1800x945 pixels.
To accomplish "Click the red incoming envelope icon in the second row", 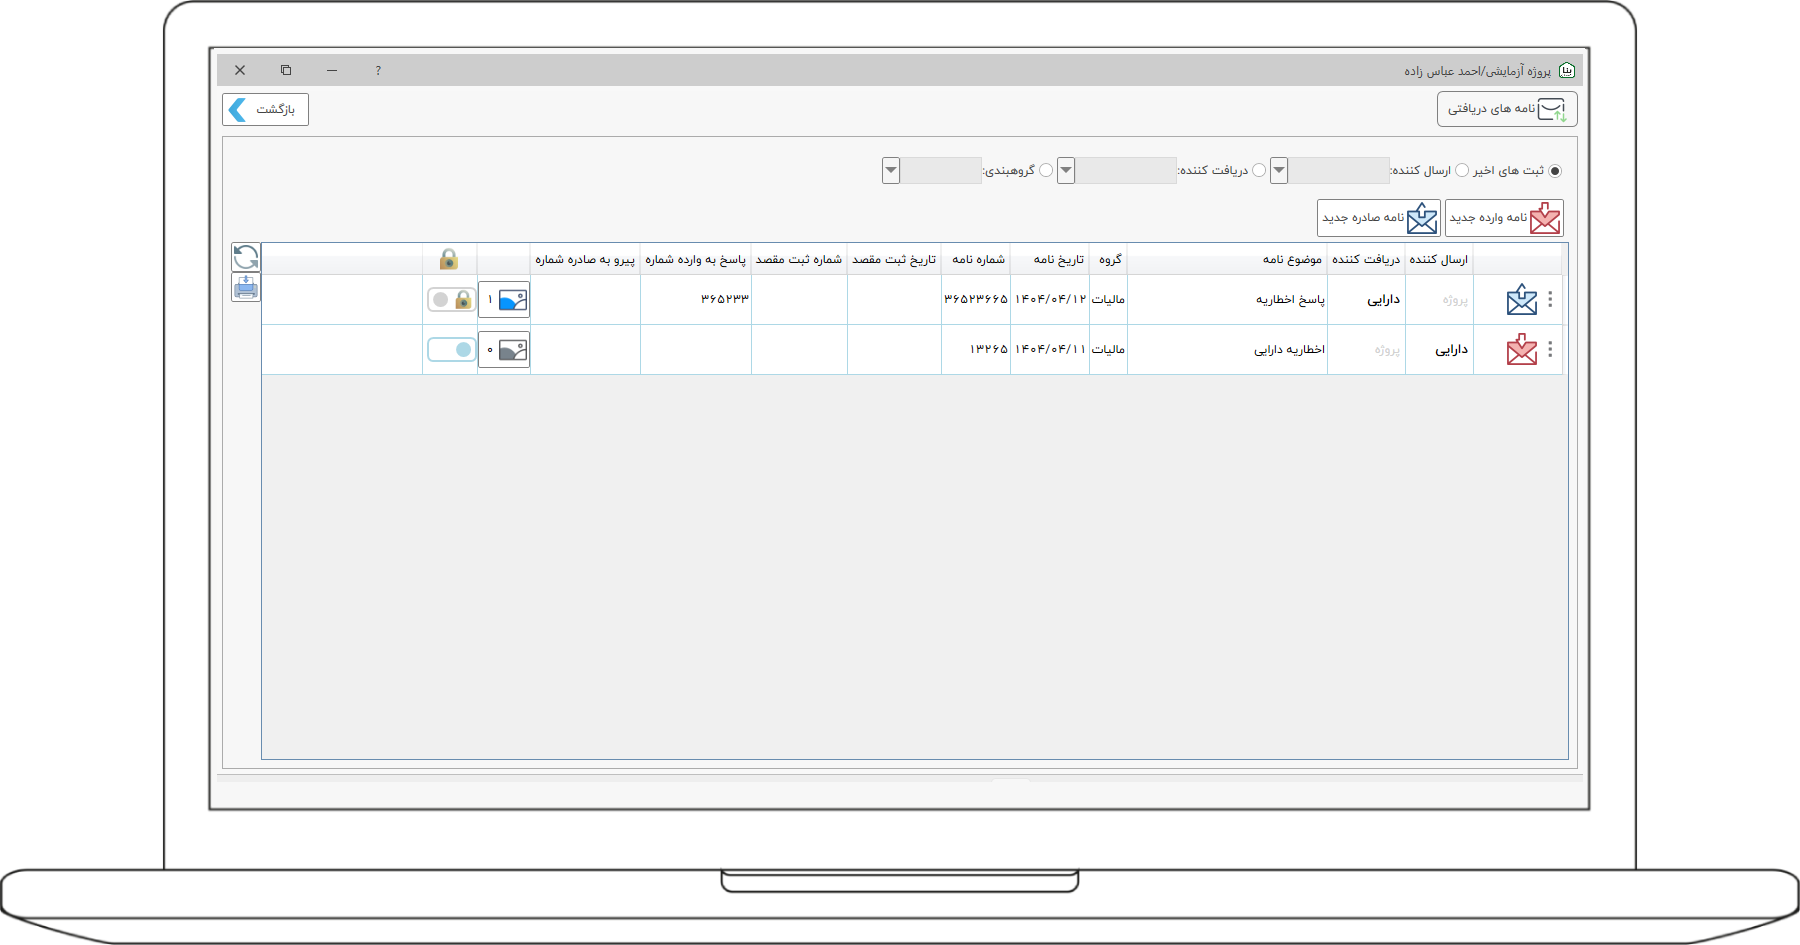I will tap(1521, 350).
